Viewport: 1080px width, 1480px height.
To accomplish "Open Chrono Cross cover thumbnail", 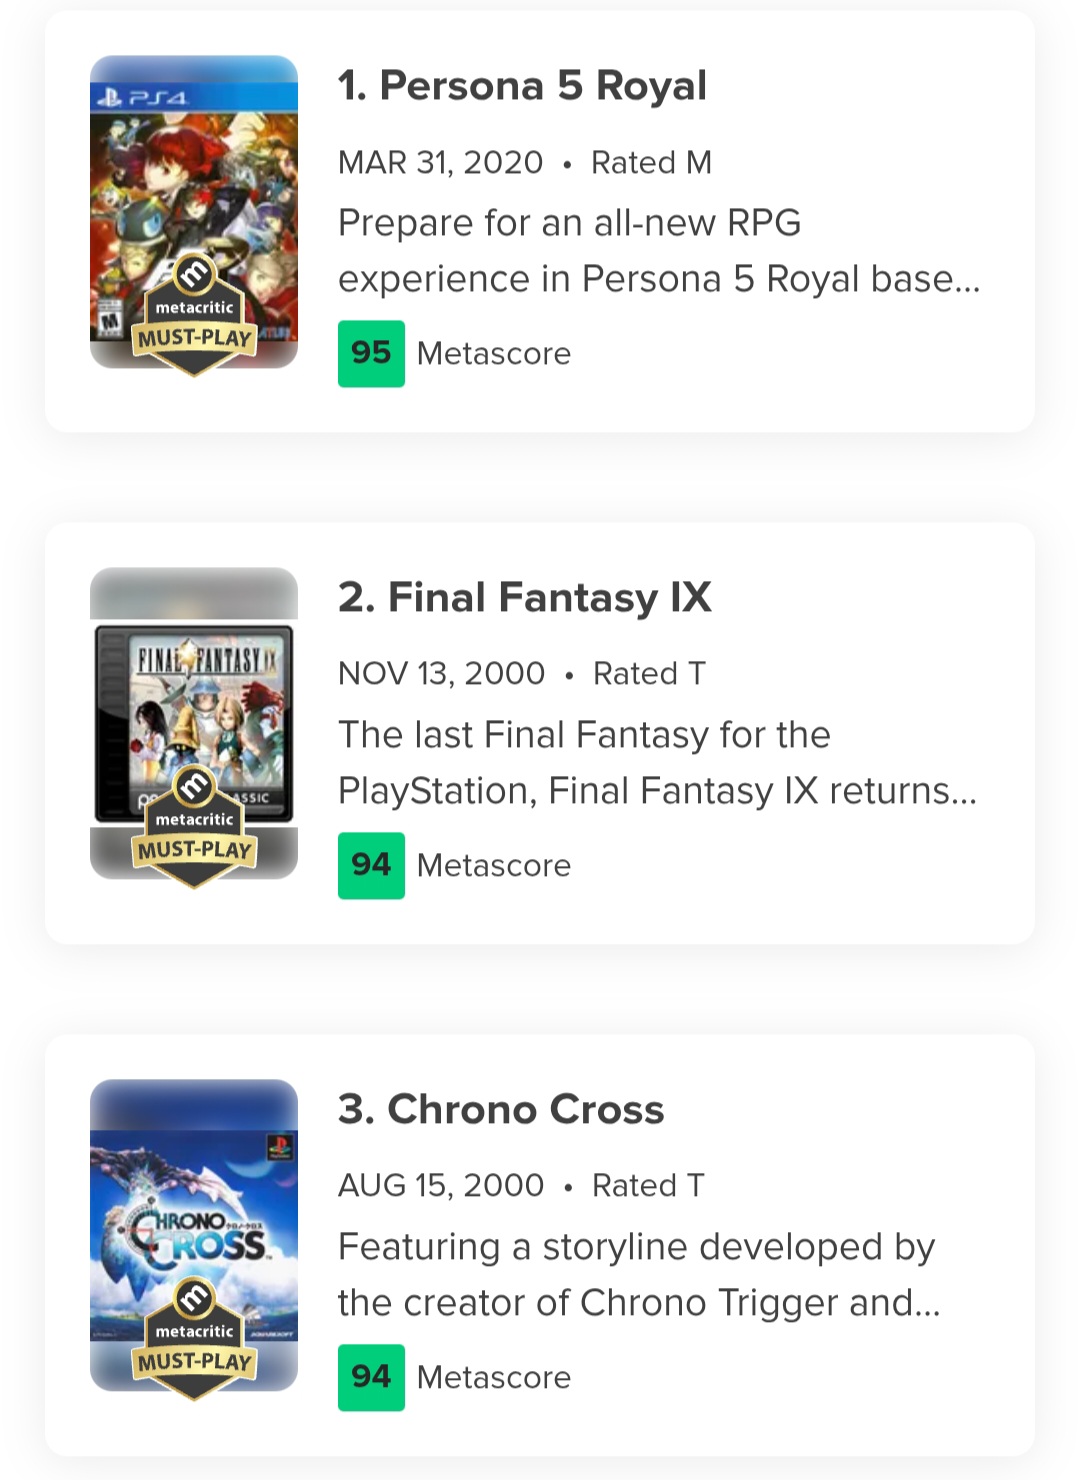I will pos(194,1200).
